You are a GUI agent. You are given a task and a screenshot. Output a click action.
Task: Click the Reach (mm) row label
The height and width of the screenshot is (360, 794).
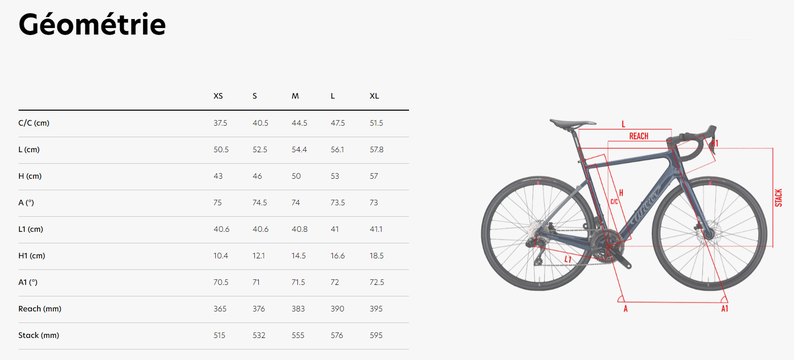tap(39, 309)
